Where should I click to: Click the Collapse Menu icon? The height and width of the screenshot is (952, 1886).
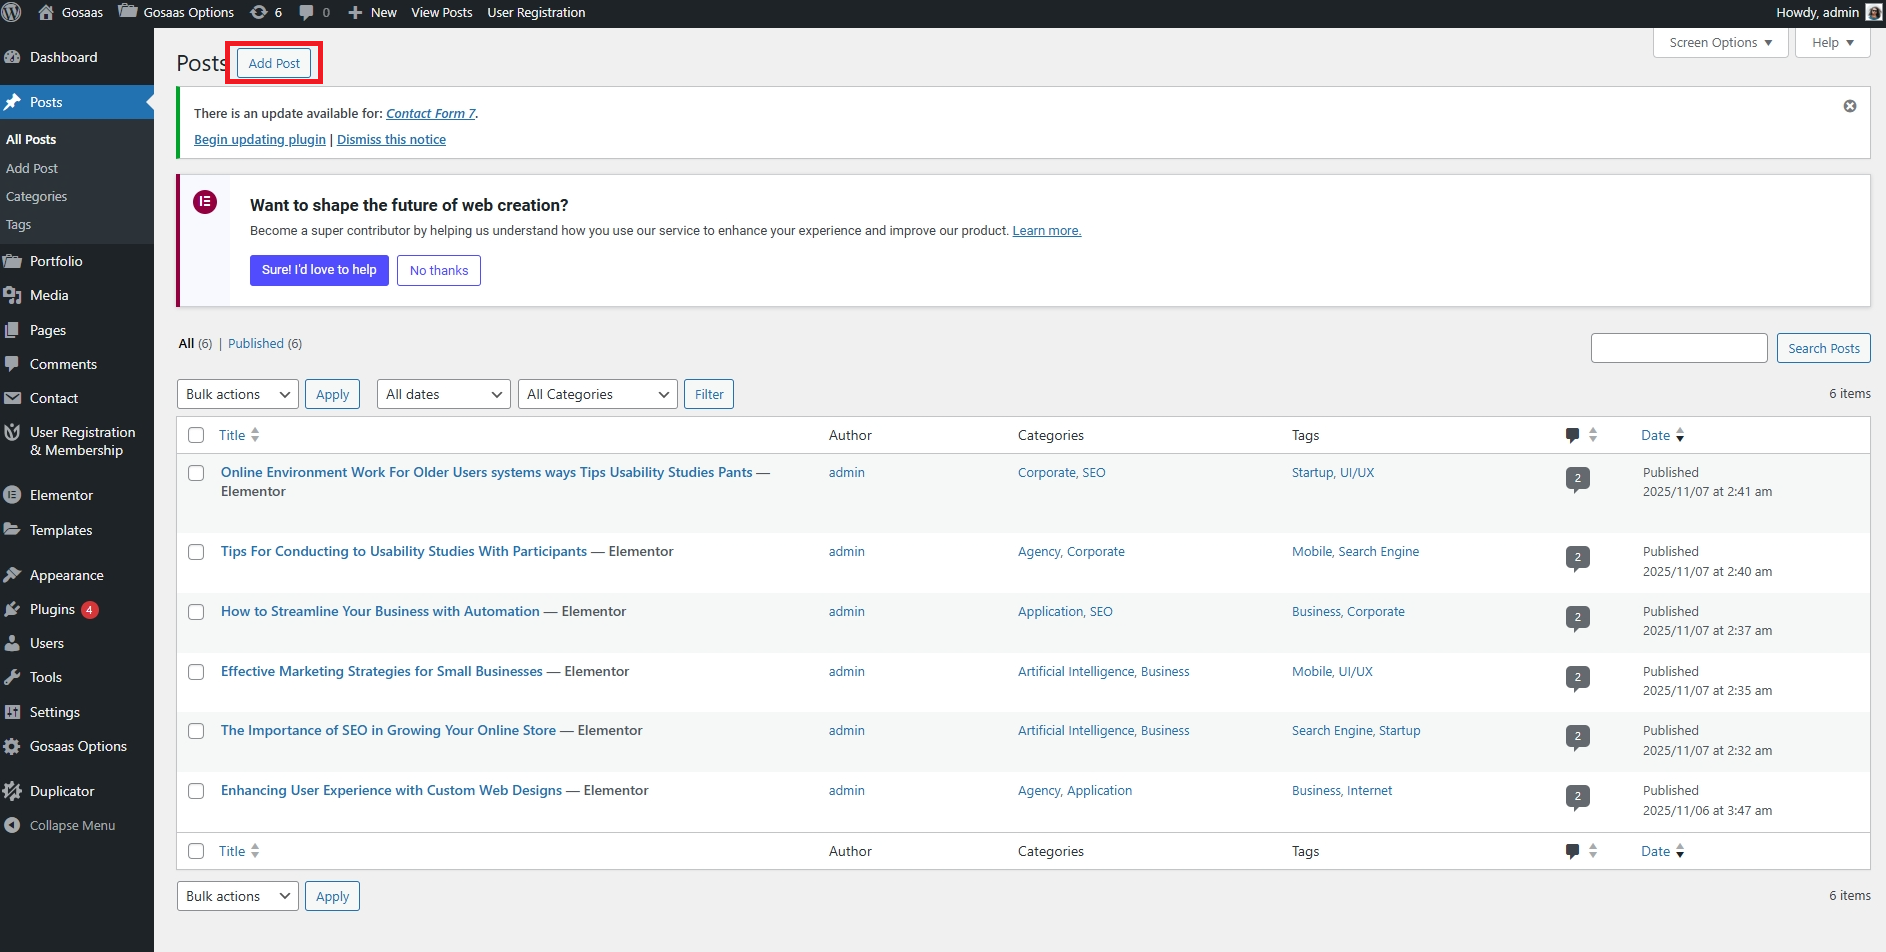(x=13, y=826)
